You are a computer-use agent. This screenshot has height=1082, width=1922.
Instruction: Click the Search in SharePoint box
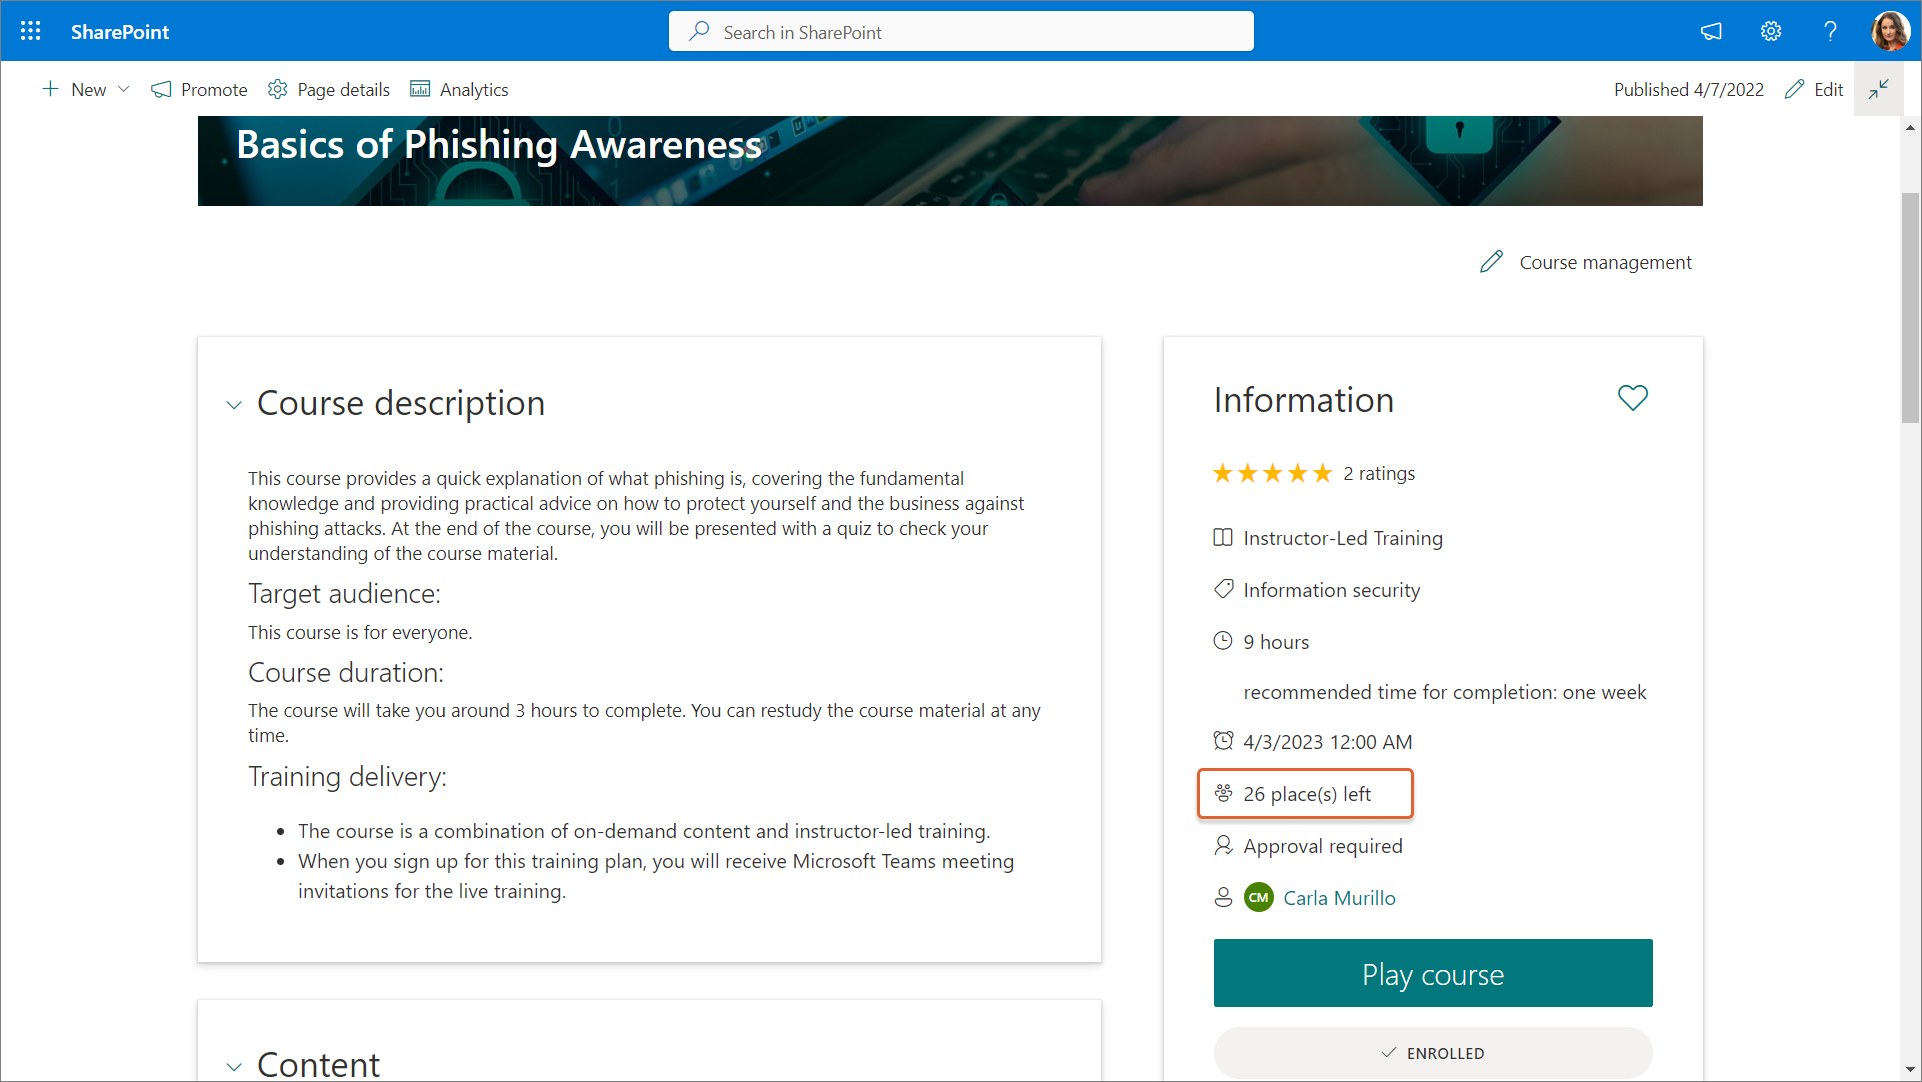coord(960,32)
